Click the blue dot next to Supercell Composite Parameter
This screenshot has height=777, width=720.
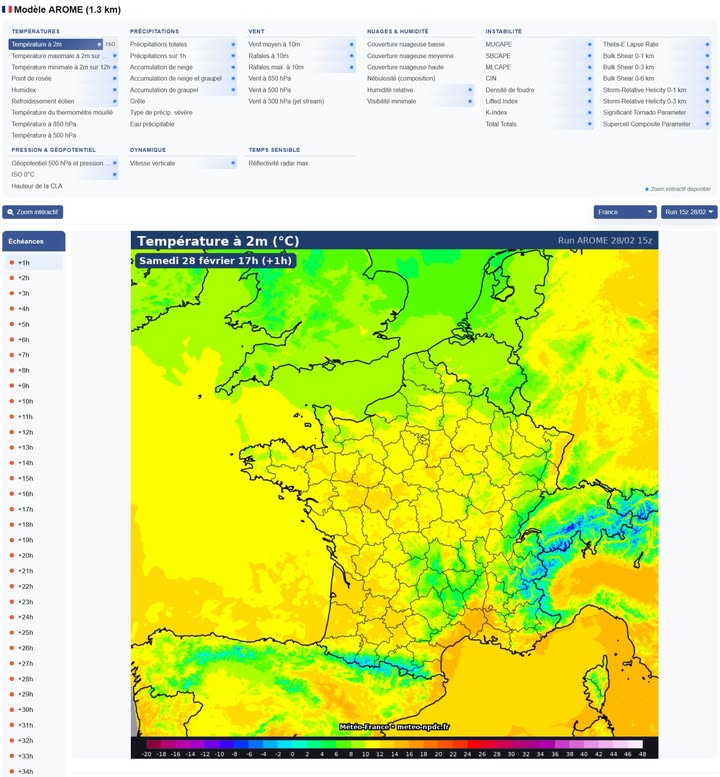point(708,124)
